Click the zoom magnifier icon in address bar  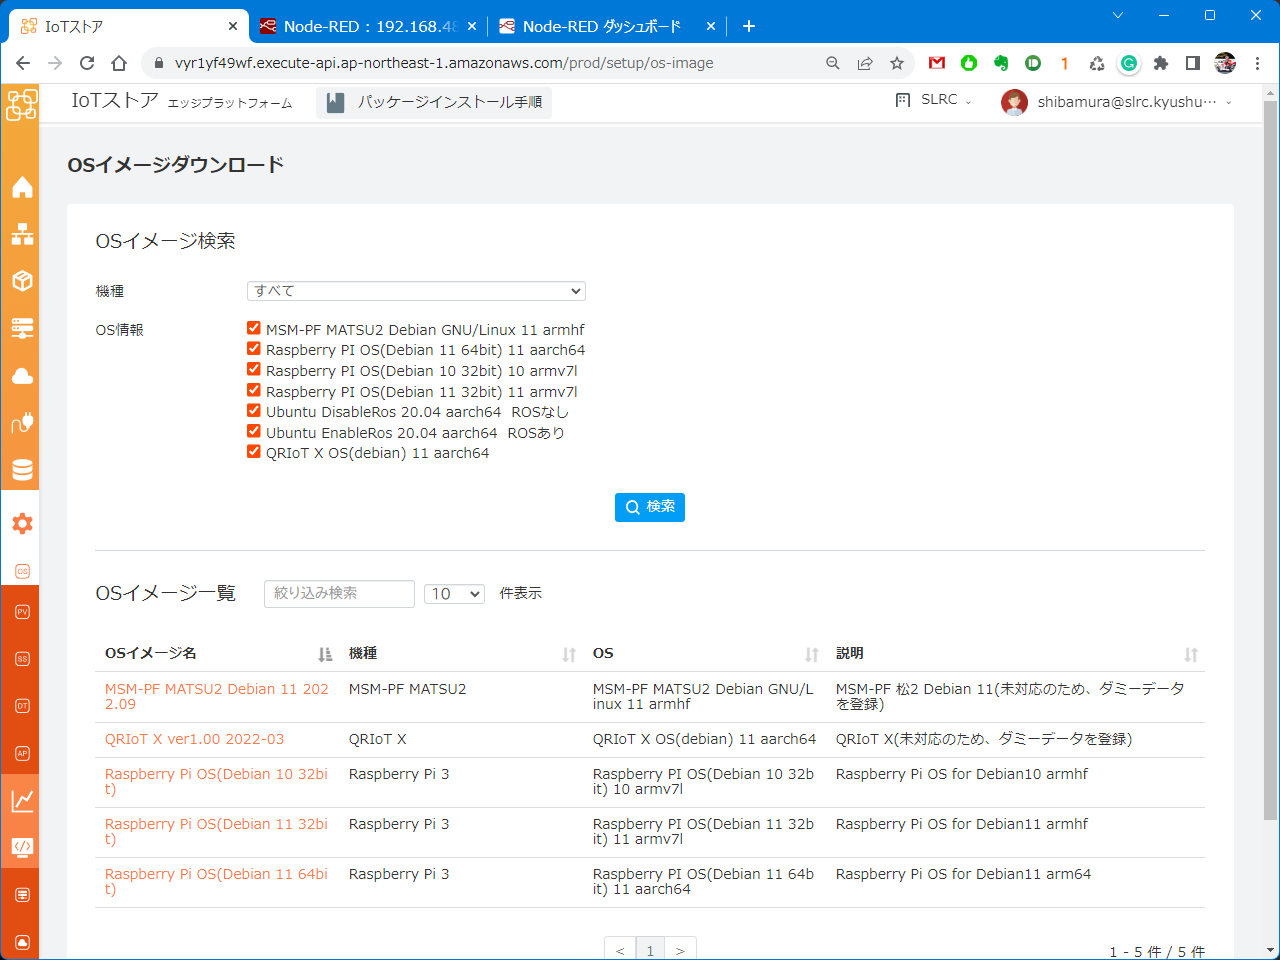(x=833, y=63)
